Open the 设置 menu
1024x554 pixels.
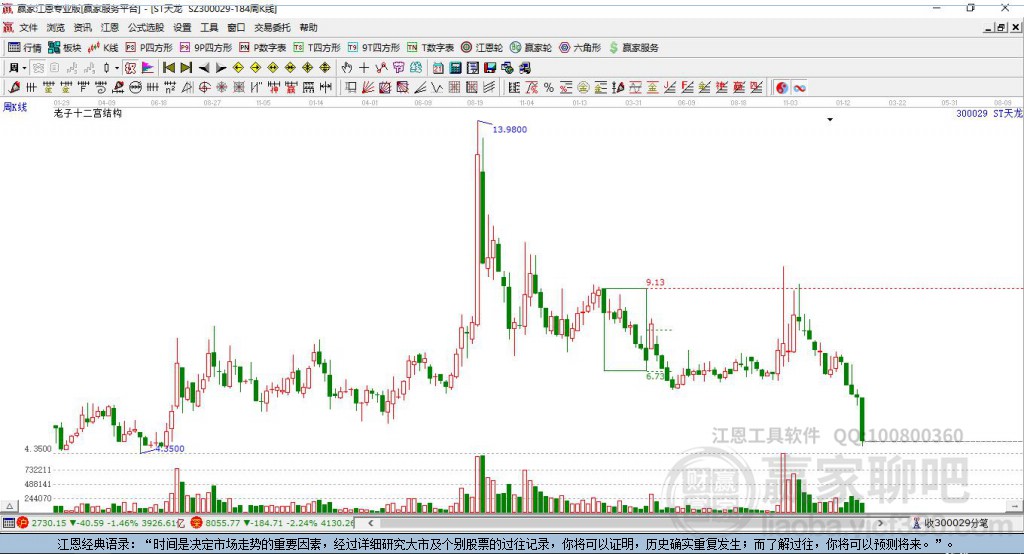point(182,27)
